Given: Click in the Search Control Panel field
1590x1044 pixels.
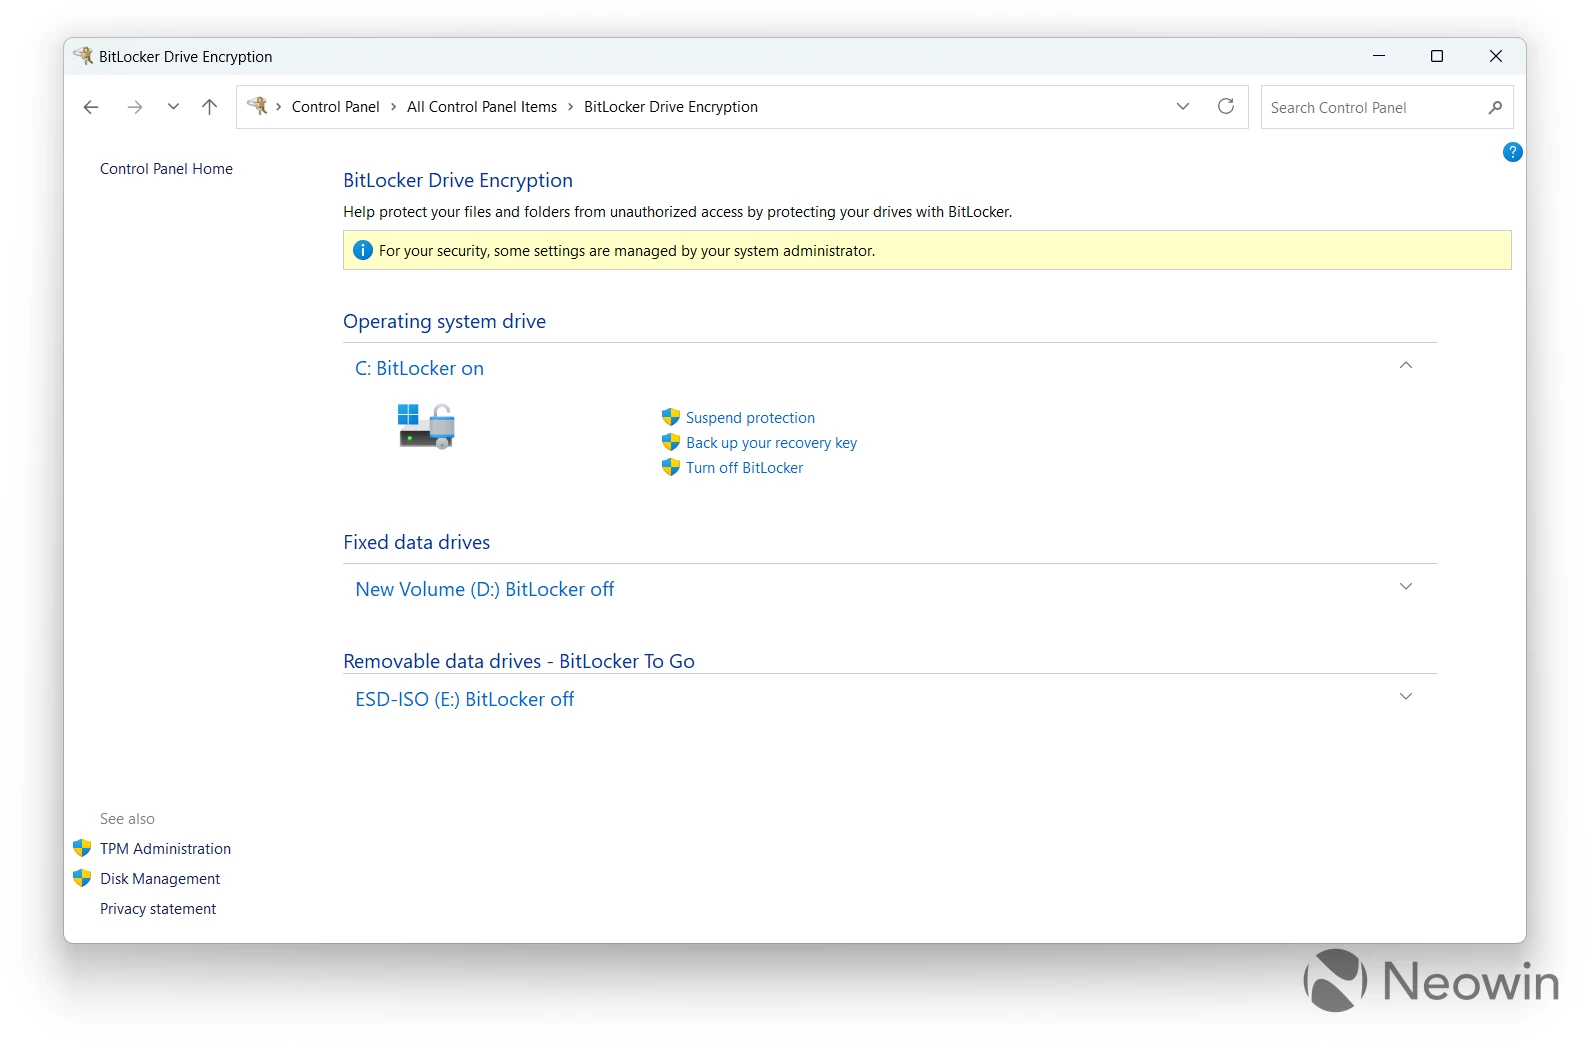Looking at the screenshot, I should pos(1370,108).
